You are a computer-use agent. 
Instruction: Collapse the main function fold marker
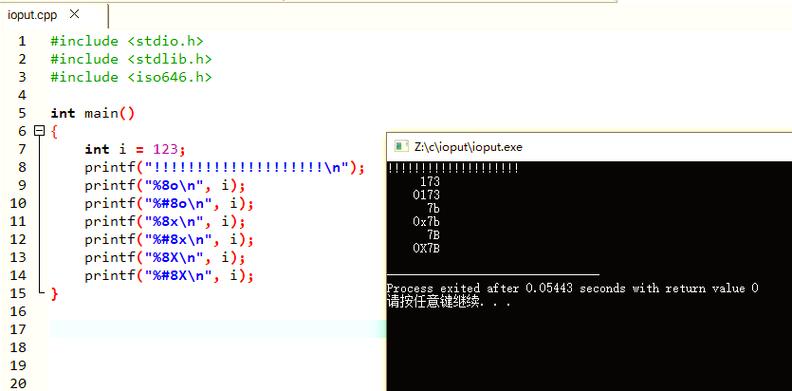pos(39,131)
